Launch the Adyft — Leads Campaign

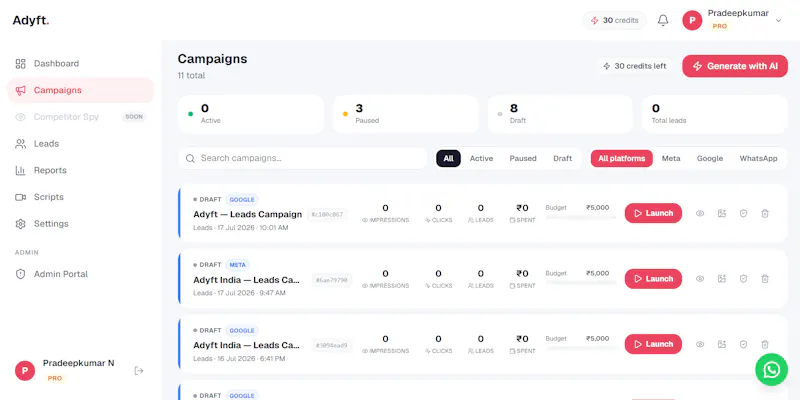653,213
